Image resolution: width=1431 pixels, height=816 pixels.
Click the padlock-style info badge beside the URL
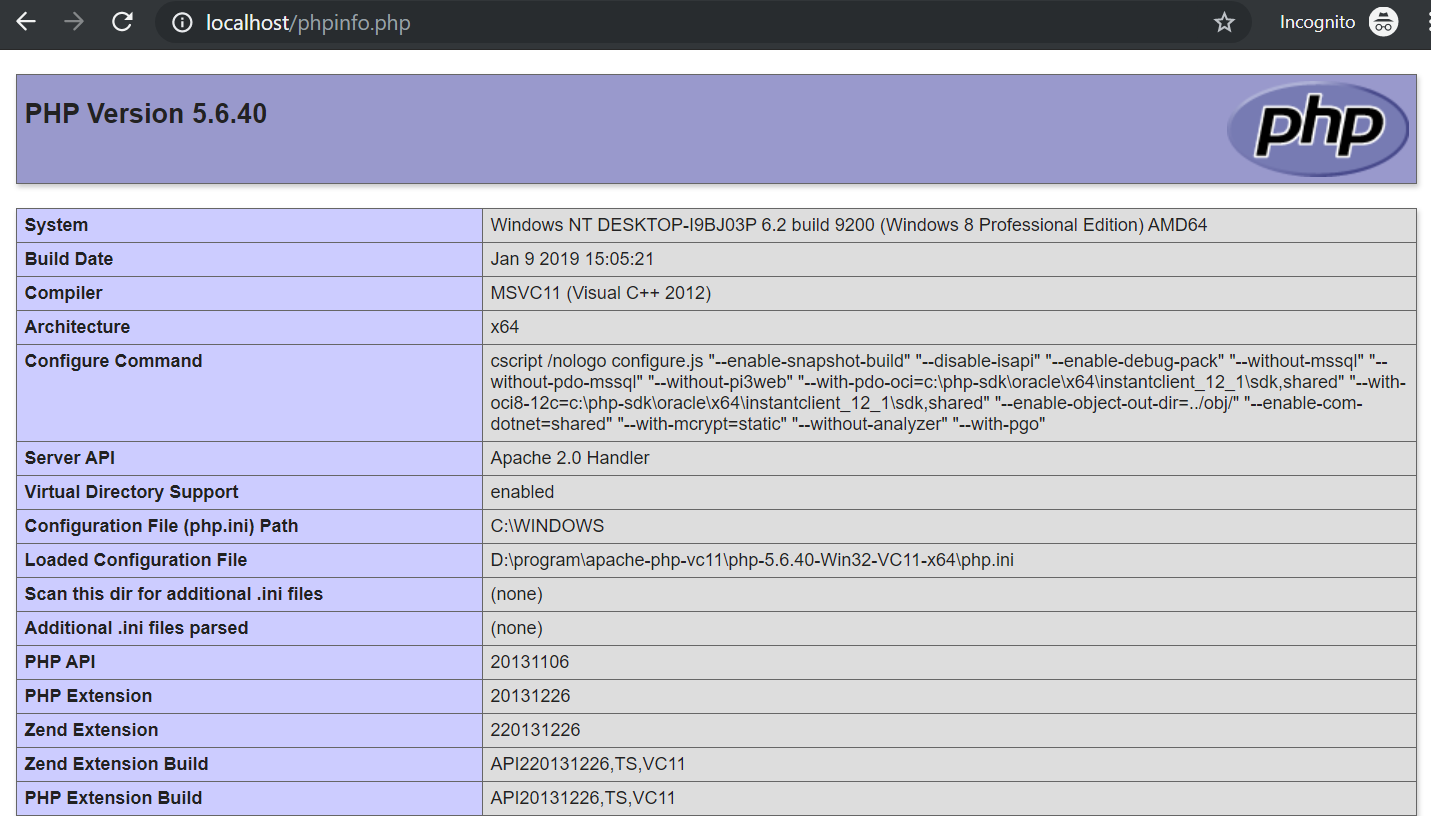coord(180,21)
